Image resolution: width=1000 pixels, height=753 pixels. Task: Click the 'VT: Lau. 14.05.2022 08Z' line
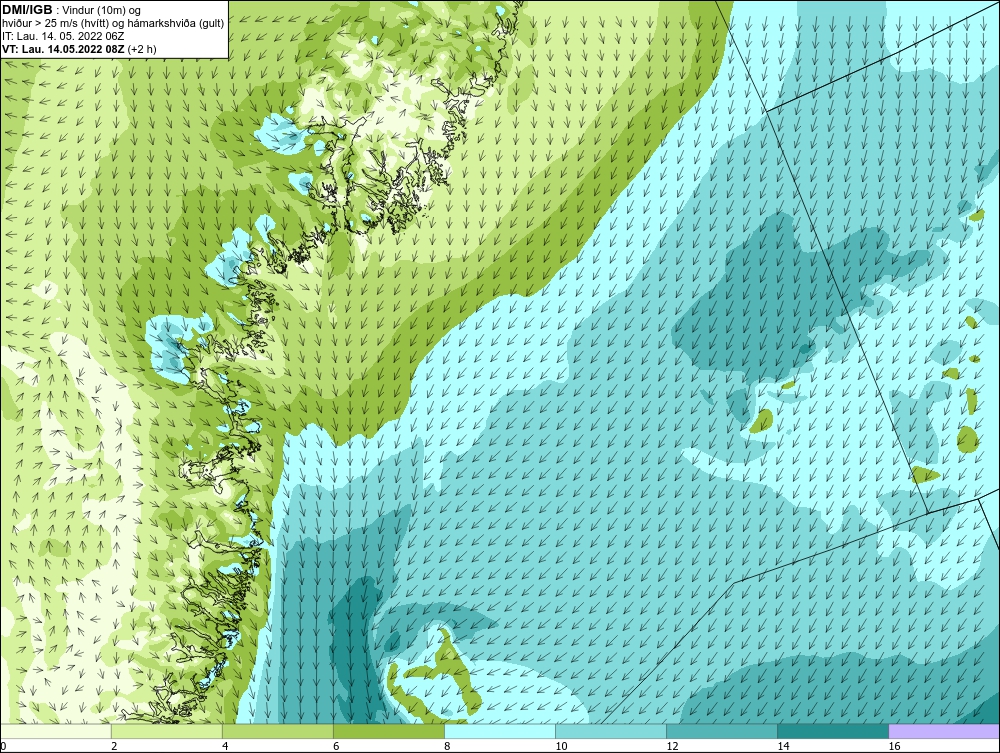coord(64,49)
